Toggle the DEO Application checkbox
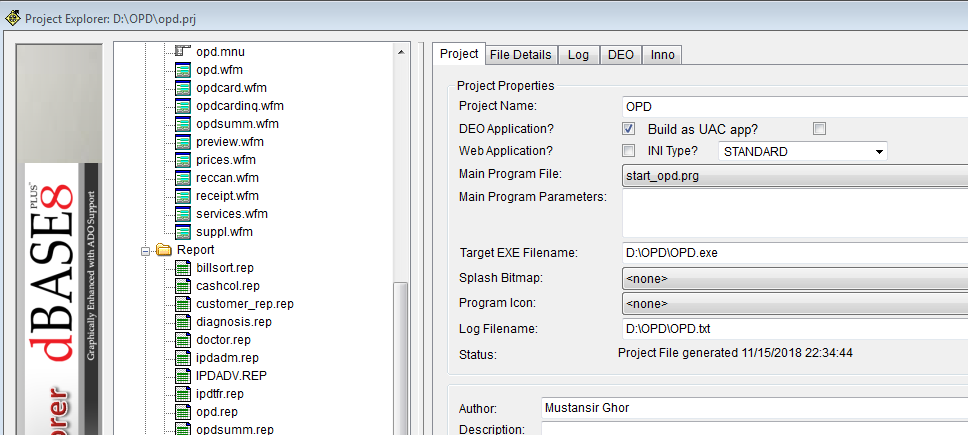The height and width of the screenshot is (435, 968). pos(628,129)
